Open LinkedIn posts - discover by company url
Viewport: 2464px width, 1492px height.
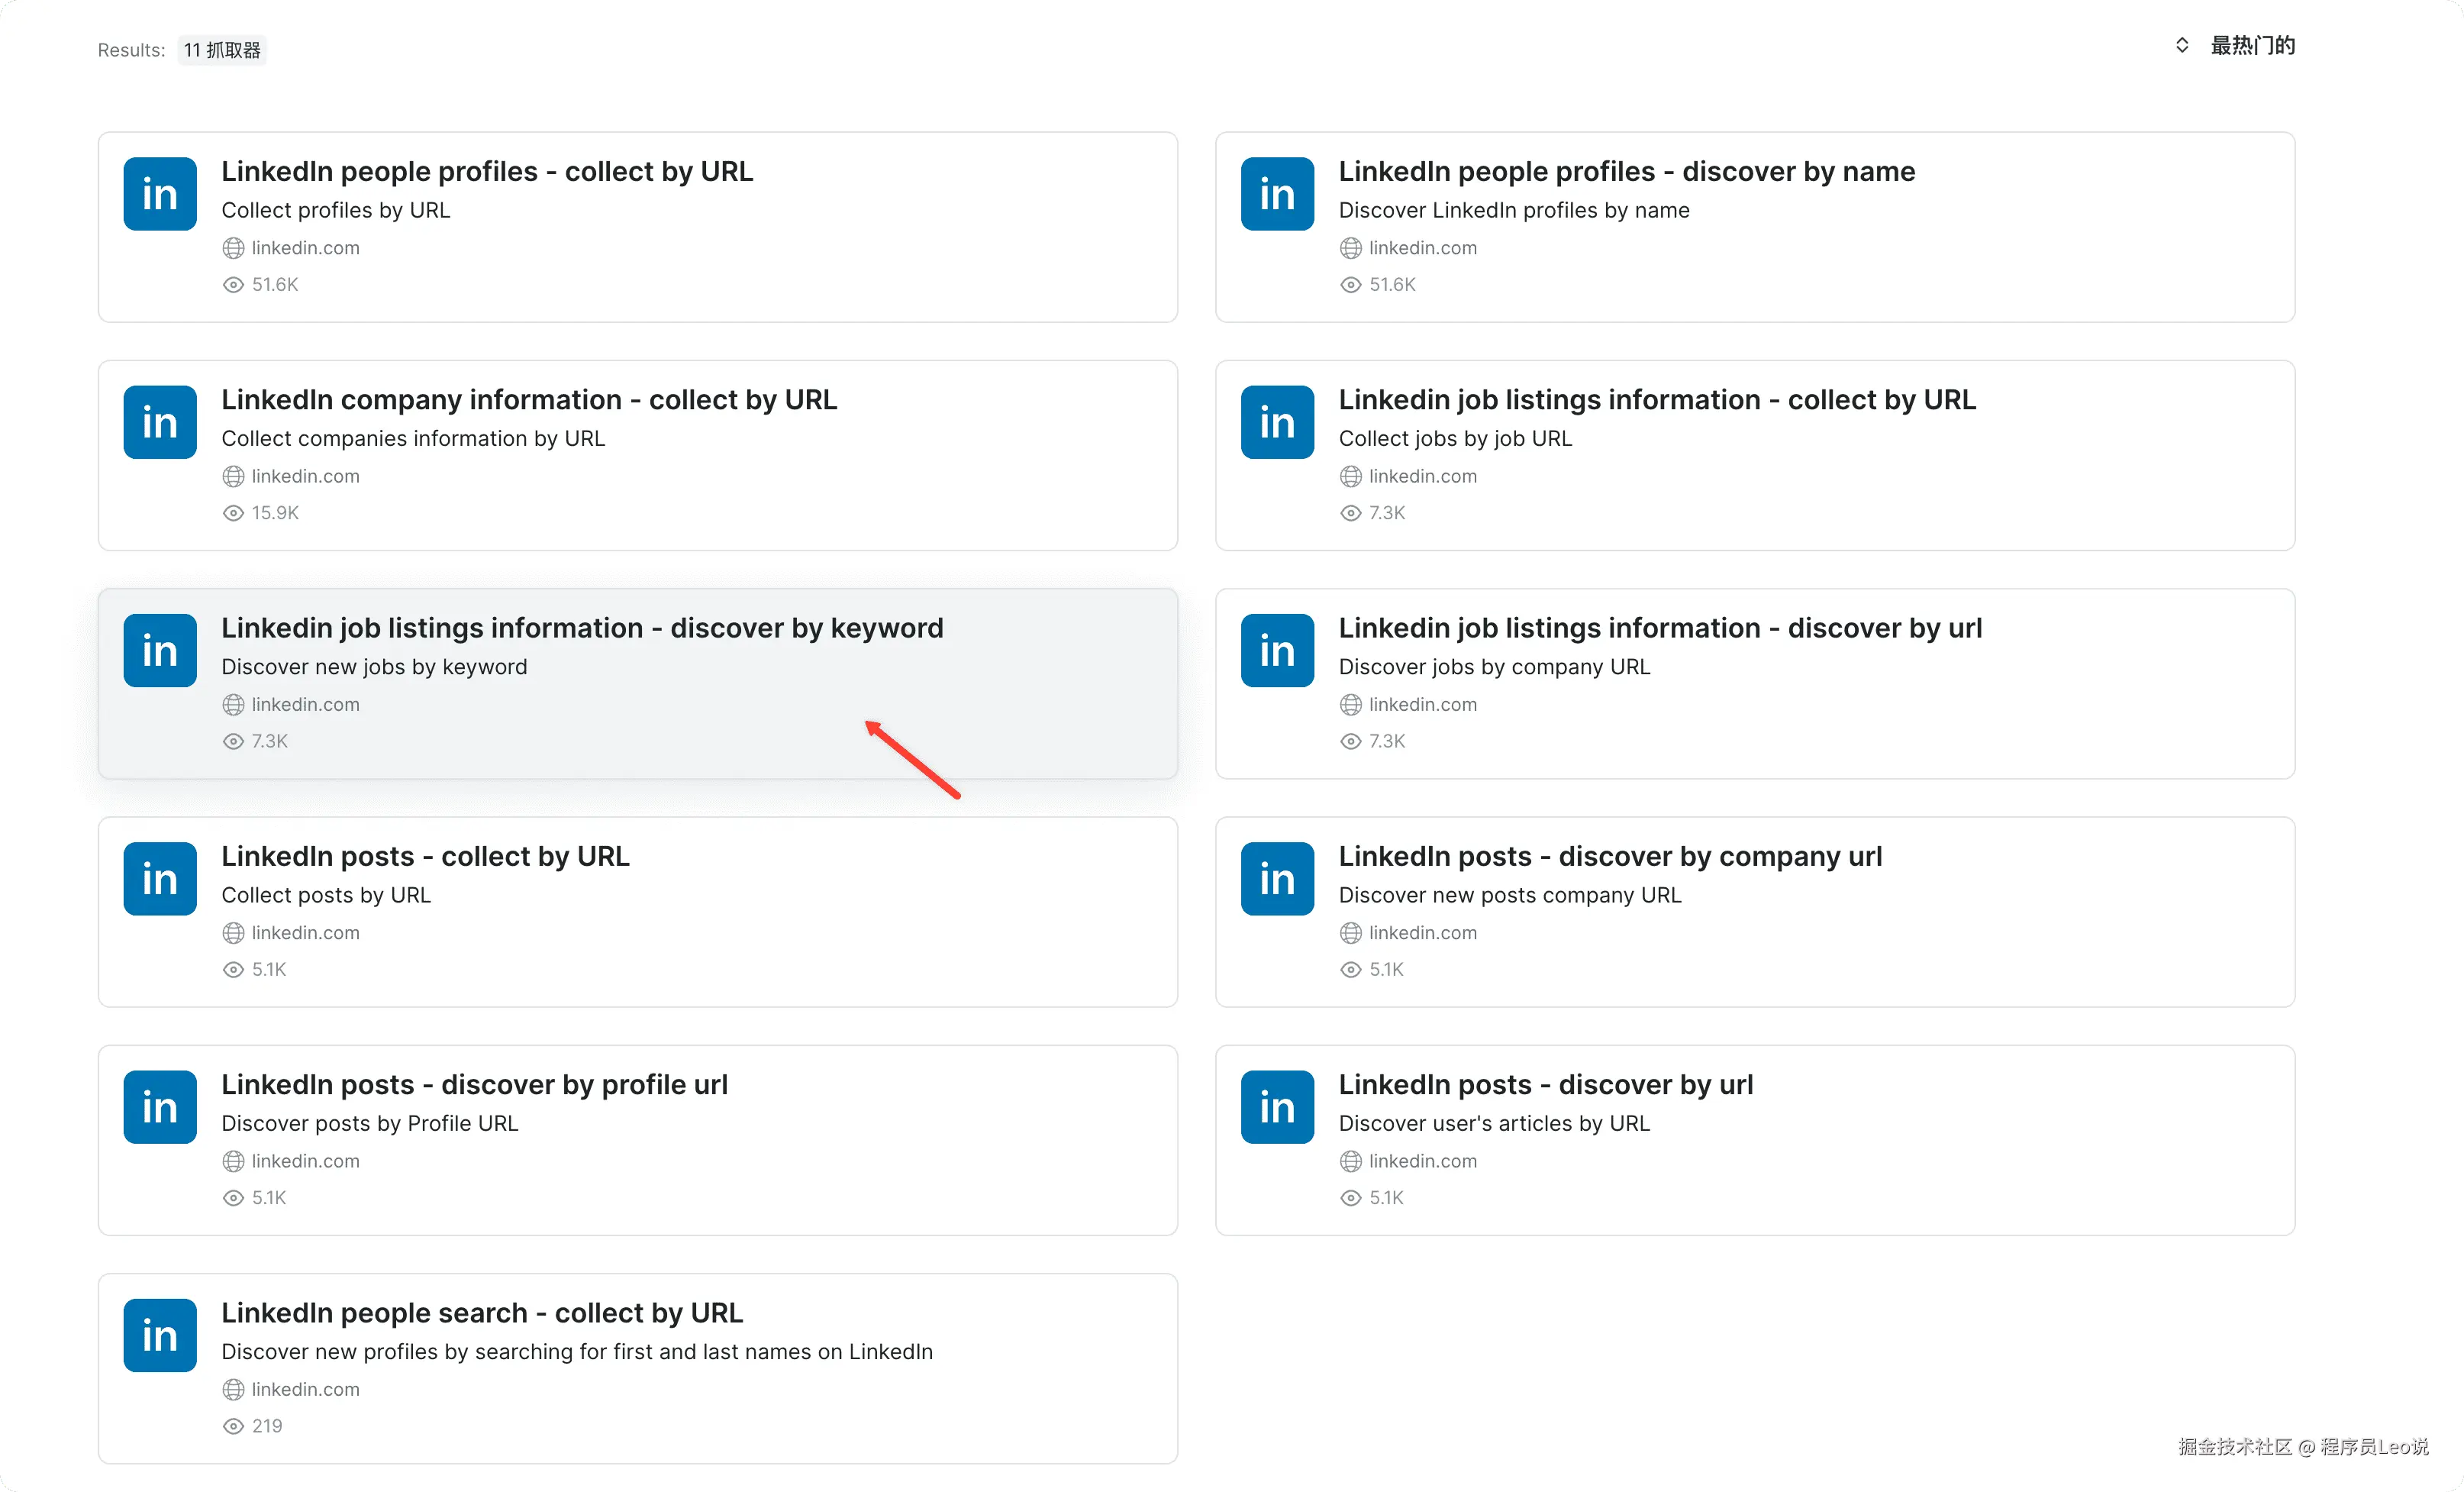(1609, 857)
